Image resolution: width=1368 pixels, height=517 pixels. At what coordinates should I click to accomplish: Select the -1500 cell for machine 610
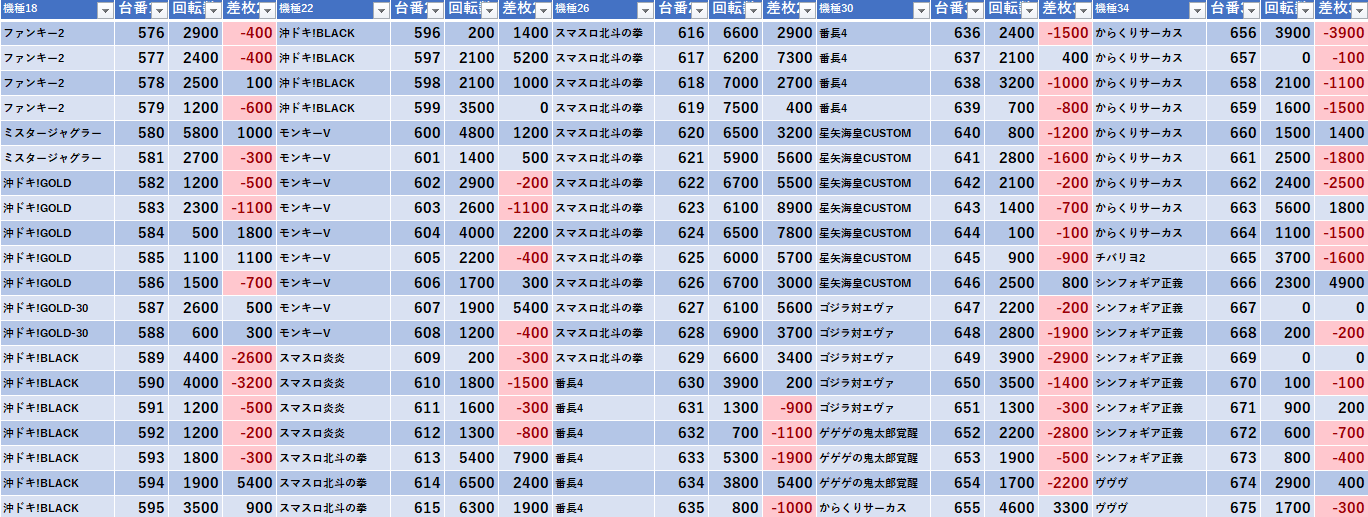point(525,383)
